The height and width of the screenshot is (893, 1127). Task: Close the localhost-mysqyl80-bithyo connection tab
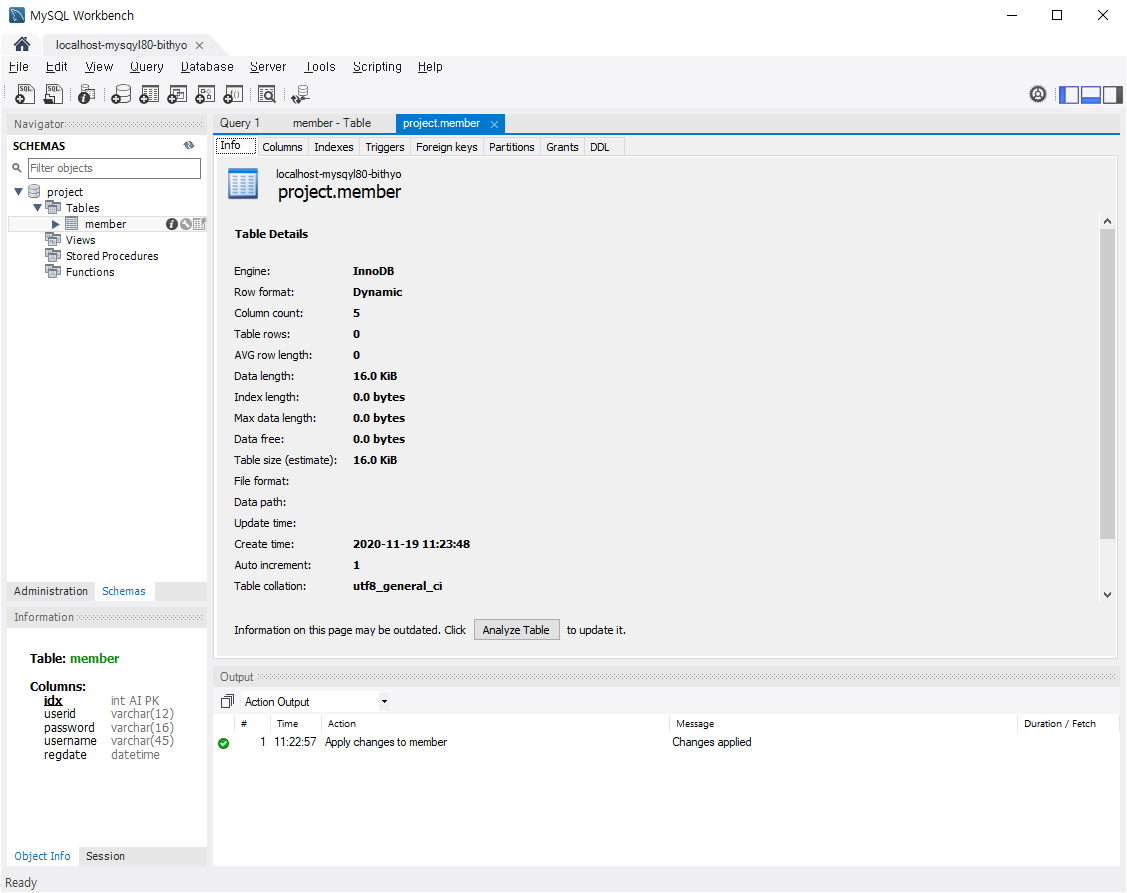tap(200, 45)
